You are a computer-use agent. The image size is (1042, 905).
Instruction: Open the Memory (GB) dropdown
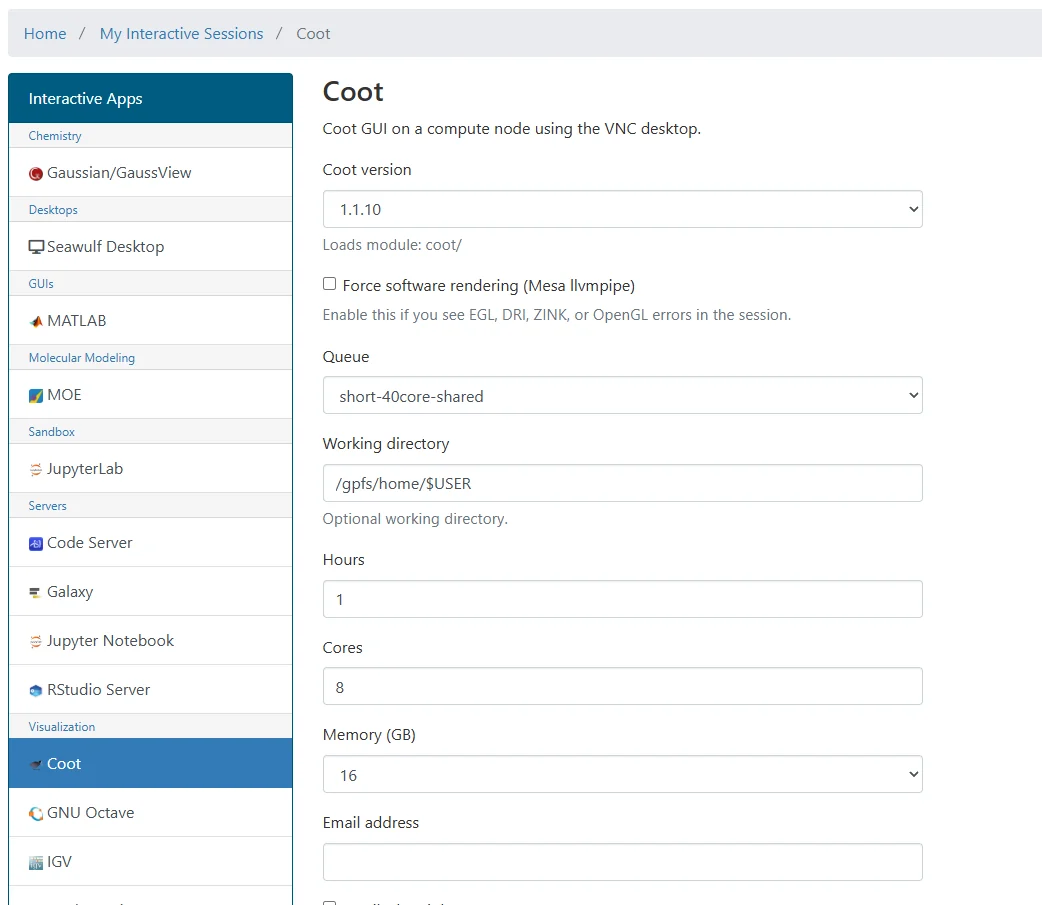coord(623,774)
